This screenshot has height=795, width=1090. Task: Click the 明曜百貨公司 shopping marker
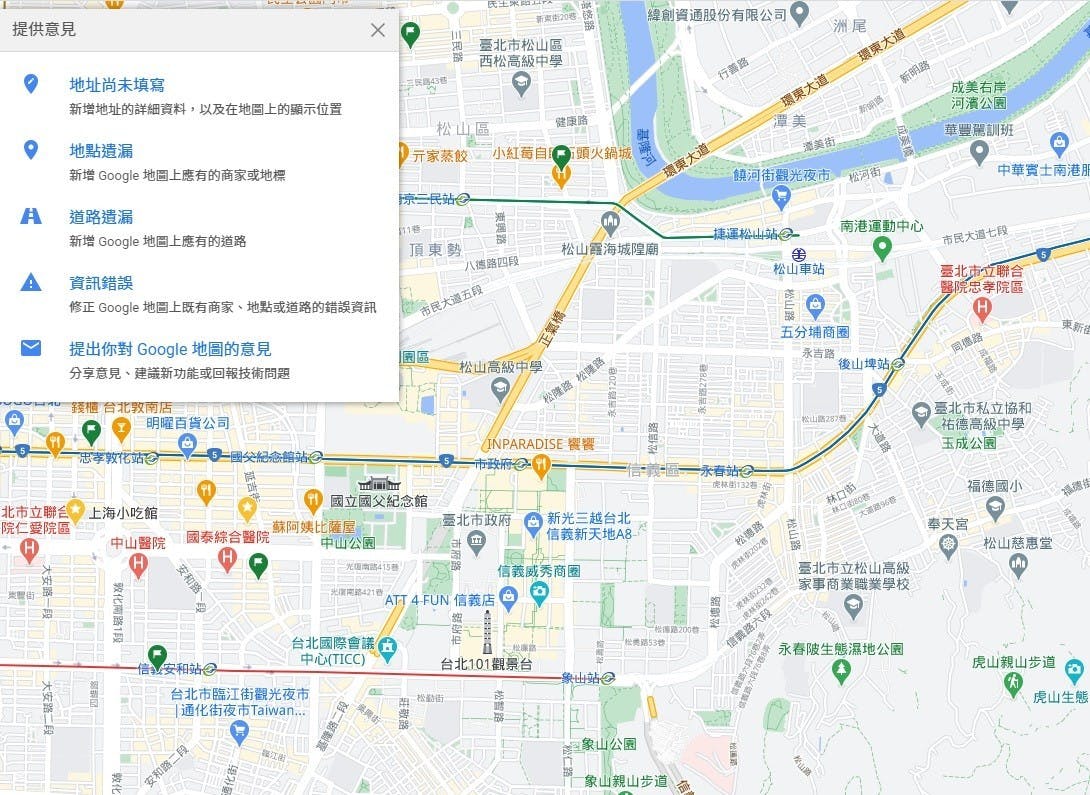click(187, 444)
